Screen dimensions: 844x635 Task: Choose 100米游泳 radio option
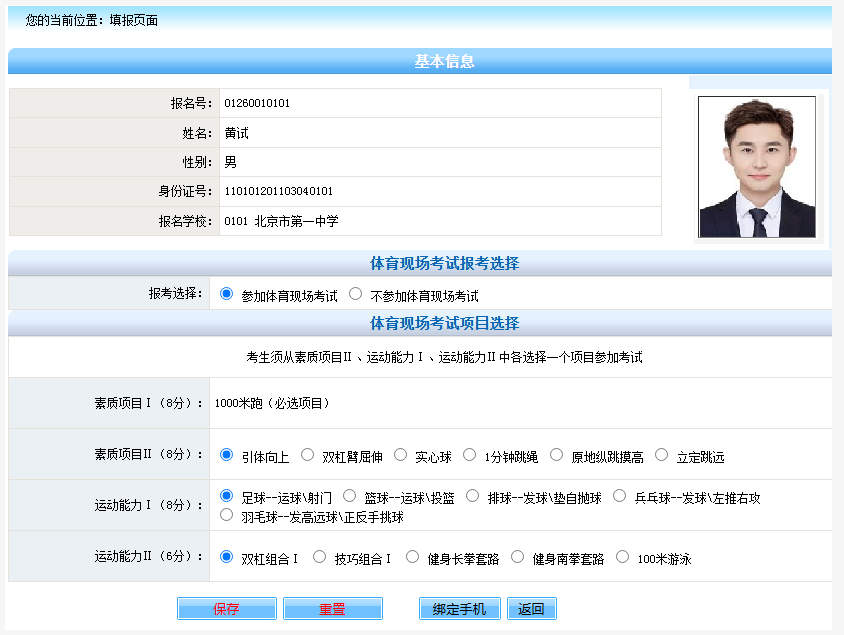(623, 557)
